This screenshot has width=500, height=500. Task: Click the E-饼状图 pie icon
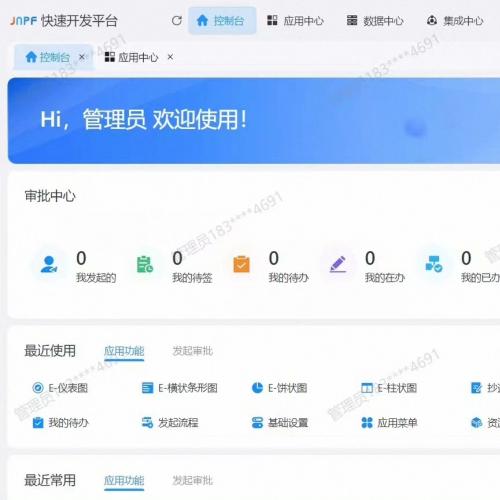pyautogui.click(x=257, y=388)
